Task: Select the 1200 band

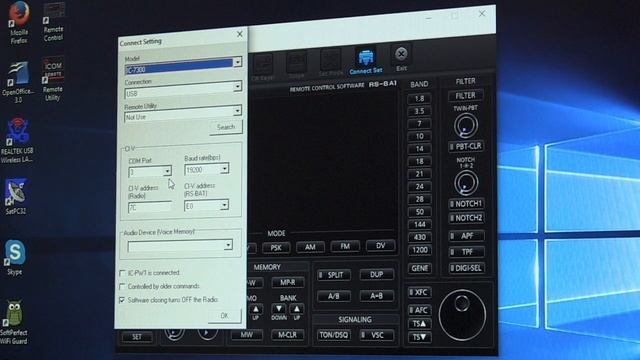Action: pos(419,250)
